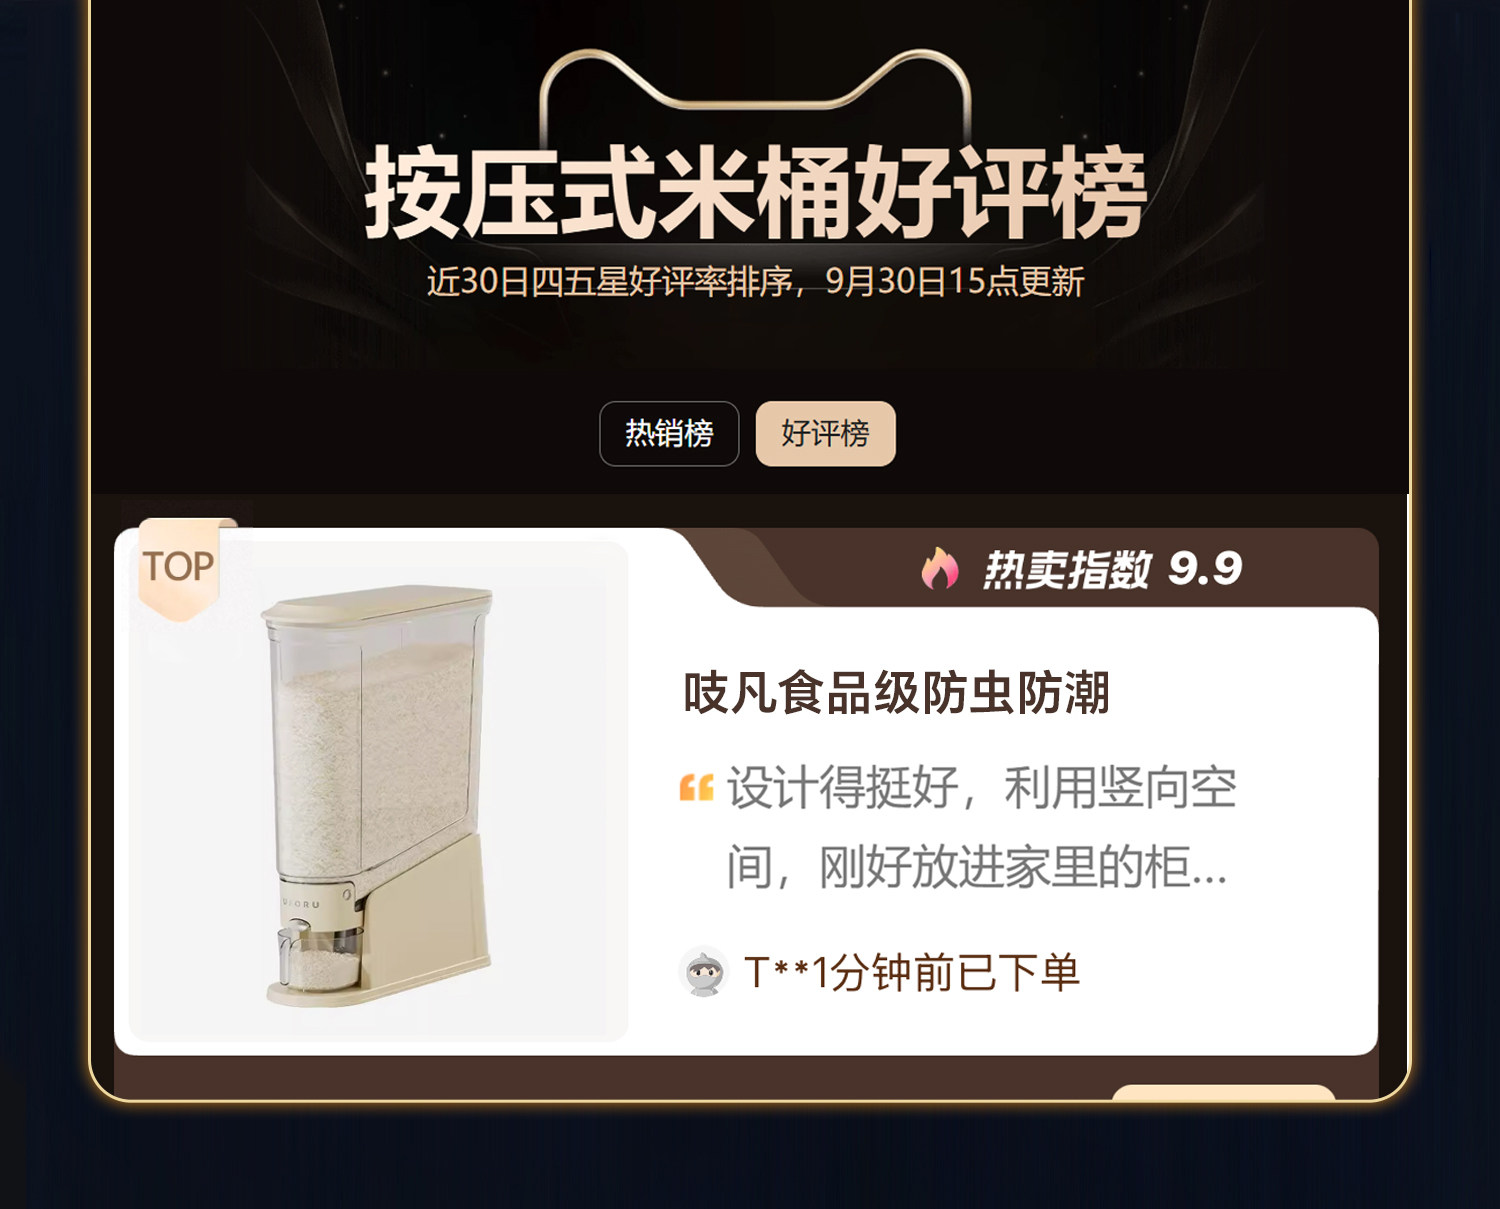1500x1209 pixels.
Task: Click the buyer avatar icon
Action: coord(703,972)
